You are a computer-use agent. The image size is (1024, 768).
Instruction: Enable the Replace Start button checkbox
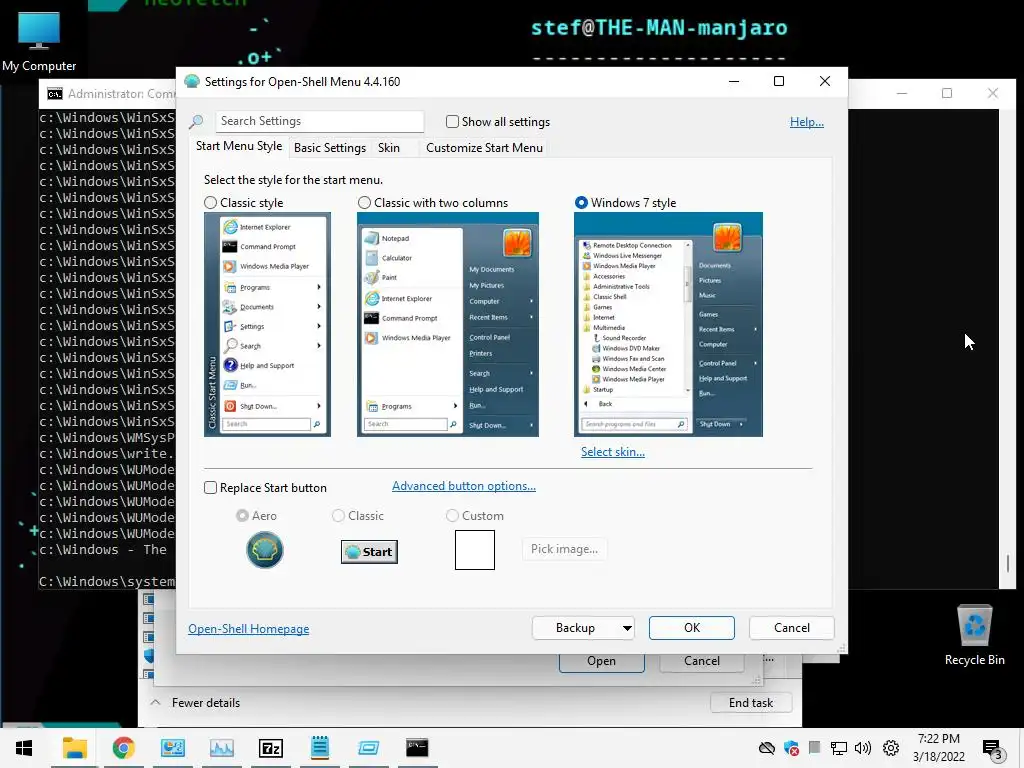pos(210,488)
